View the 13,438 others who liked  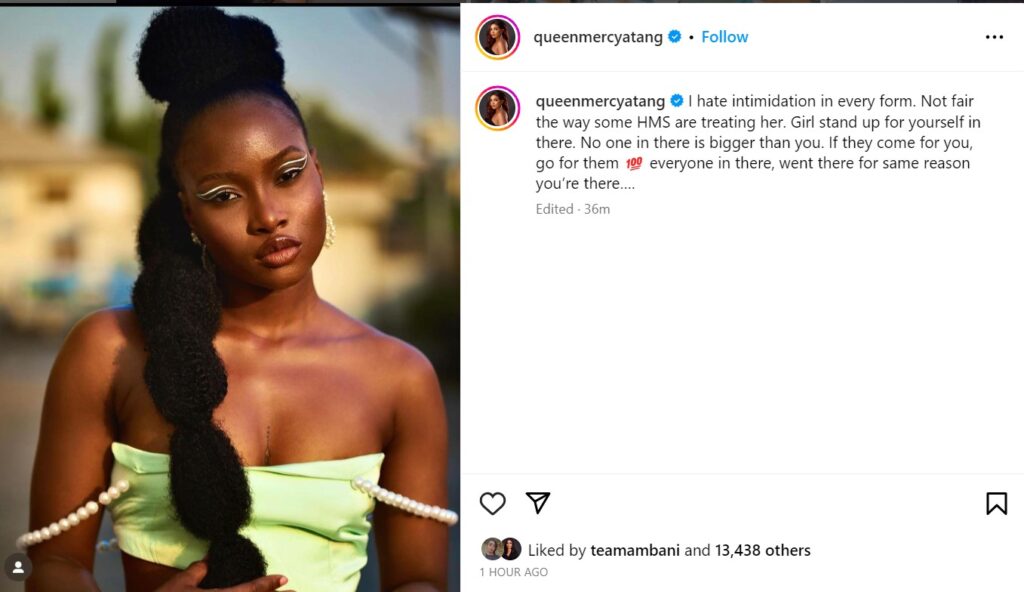(762, 550)
